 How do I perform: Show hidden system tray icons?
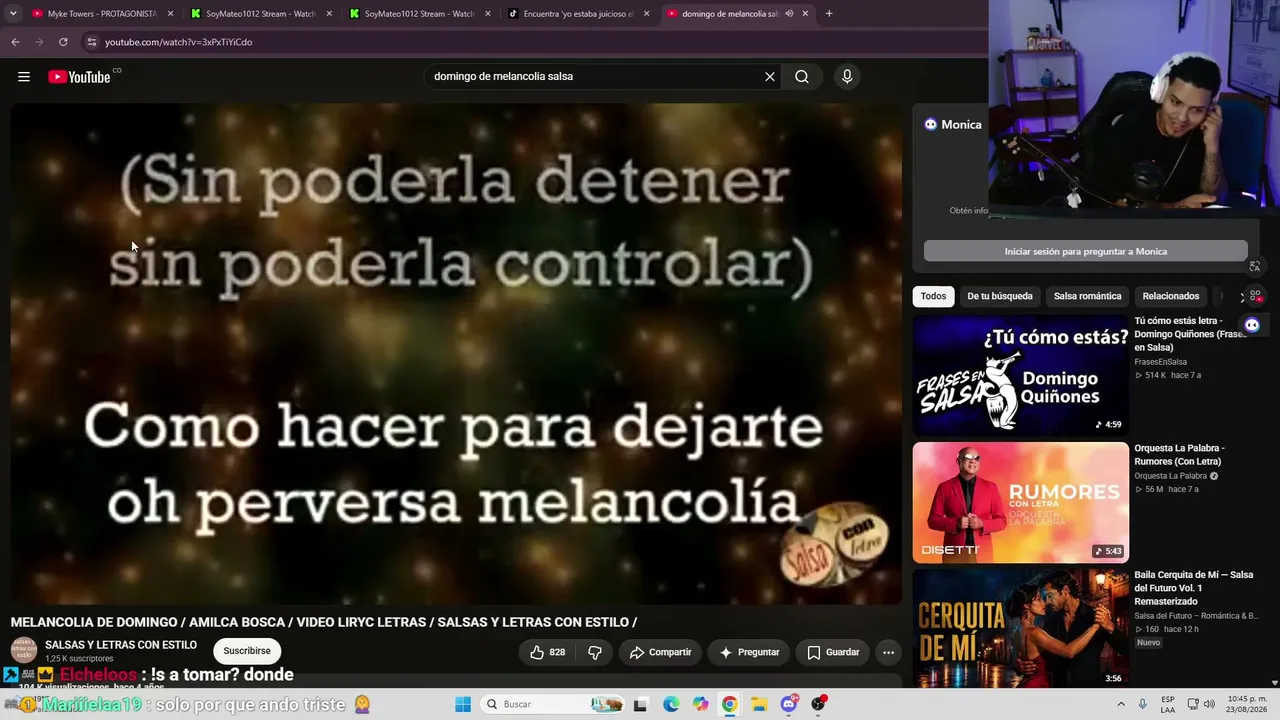[1120, 704]
